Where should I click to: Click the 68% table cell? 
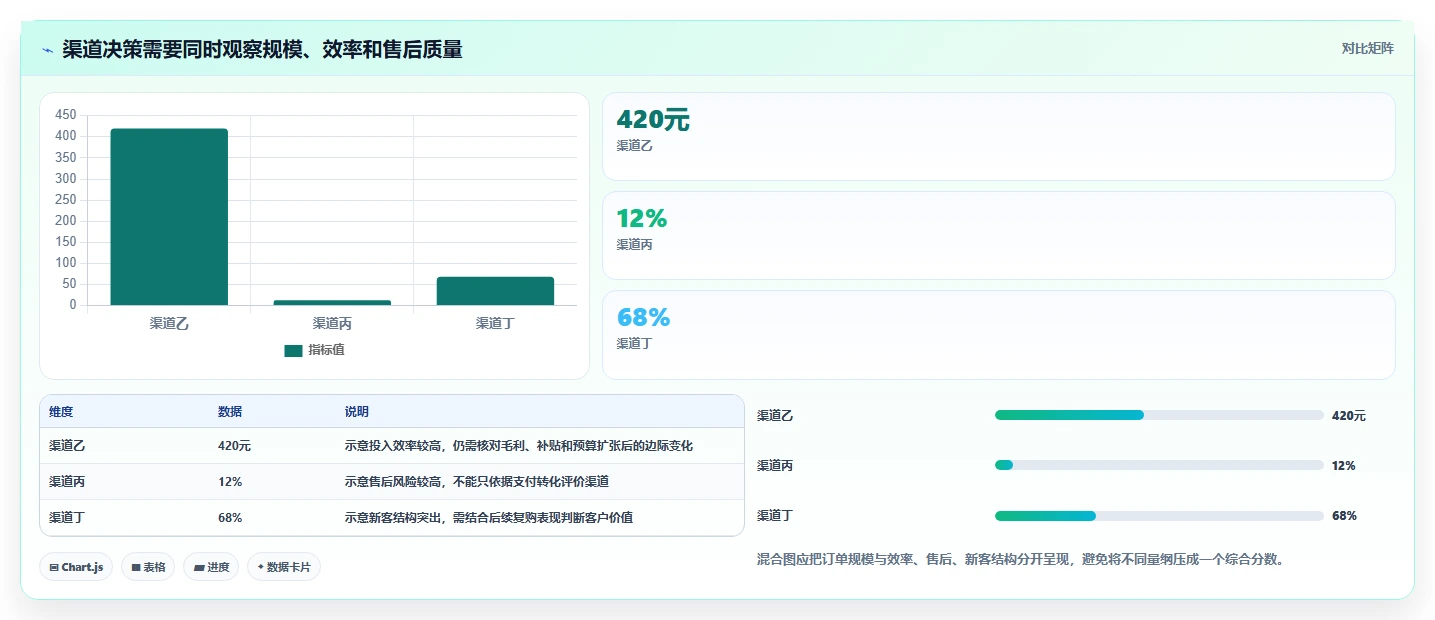coord(230,518)
